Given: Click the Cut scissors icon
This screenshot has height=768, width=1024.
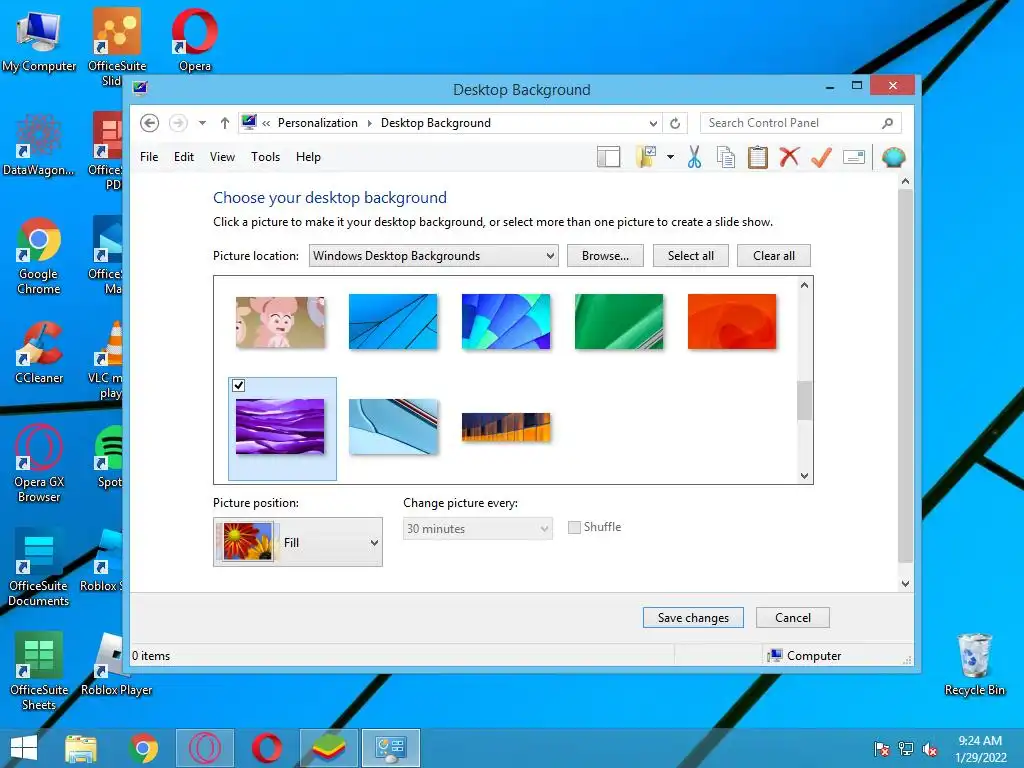Looking at the screenshot, I should pyautogui.click(x=694, y=157).
